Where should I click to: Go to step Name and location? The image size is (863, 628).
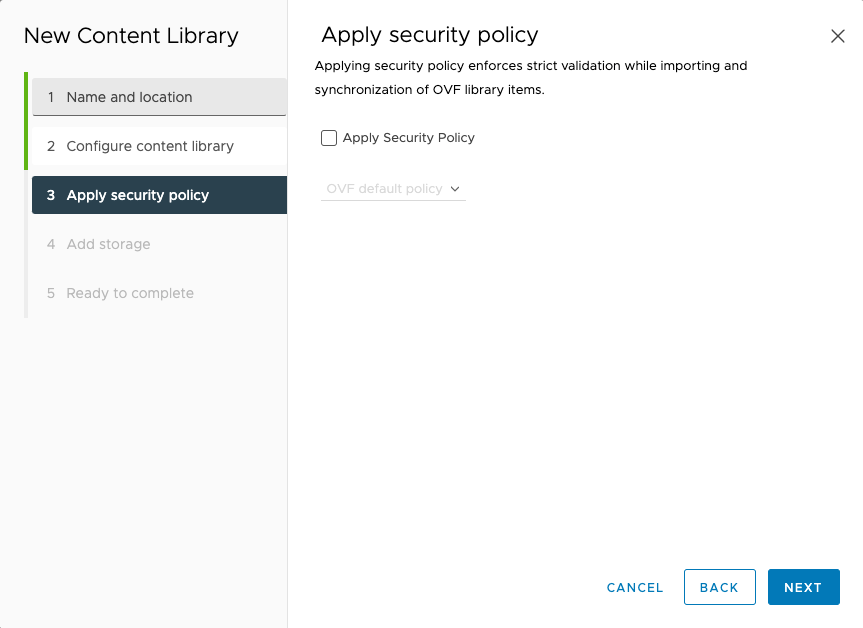point(160,97)
